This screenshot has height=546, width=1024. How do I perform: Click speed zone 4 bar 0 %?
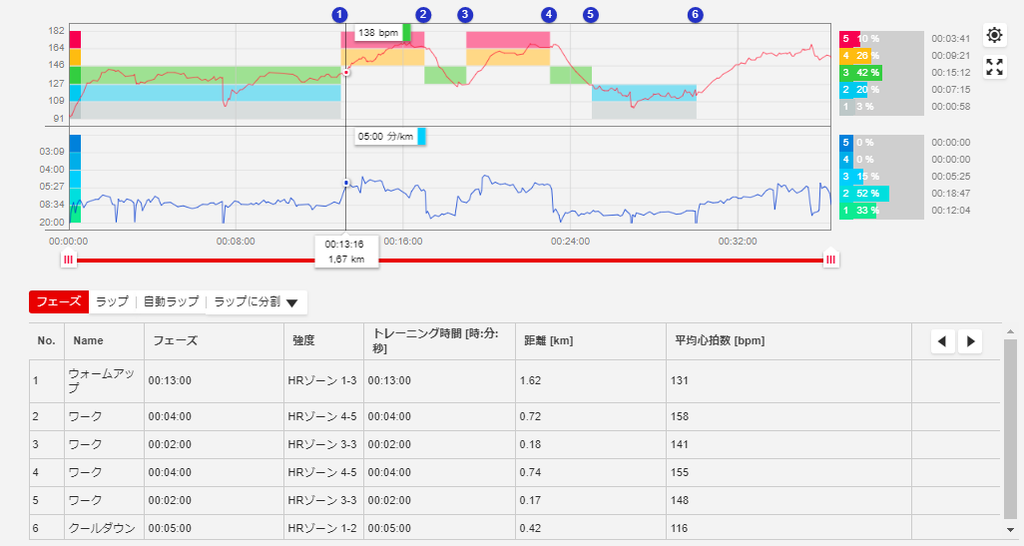tap(881, 159)
